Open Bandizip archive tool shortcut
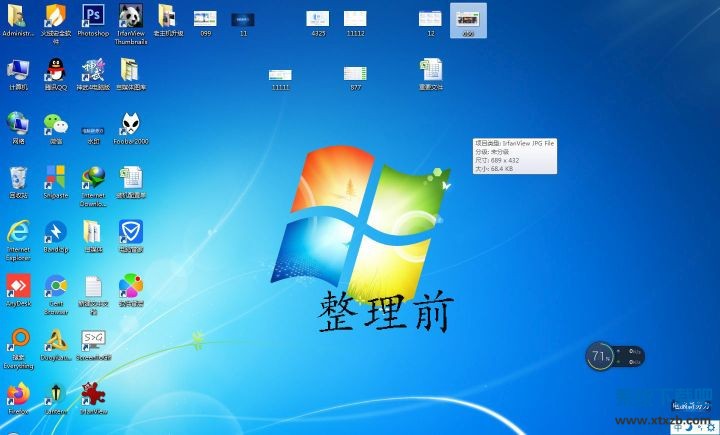 coord(55,232)
